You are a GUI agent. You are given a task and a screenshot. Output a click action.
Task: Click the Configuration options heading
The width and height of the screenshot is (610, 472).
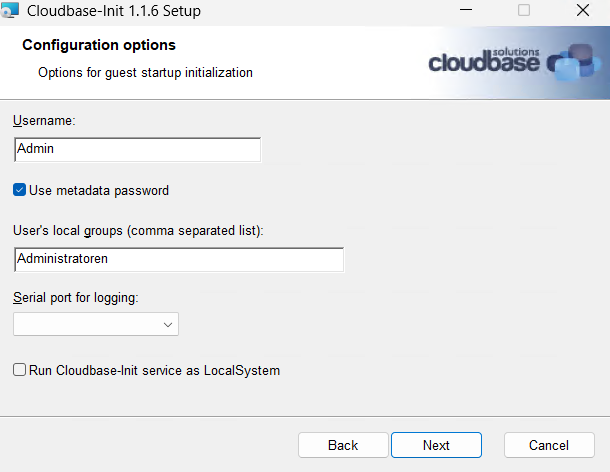pyautogui.click(x=99, y=45)
